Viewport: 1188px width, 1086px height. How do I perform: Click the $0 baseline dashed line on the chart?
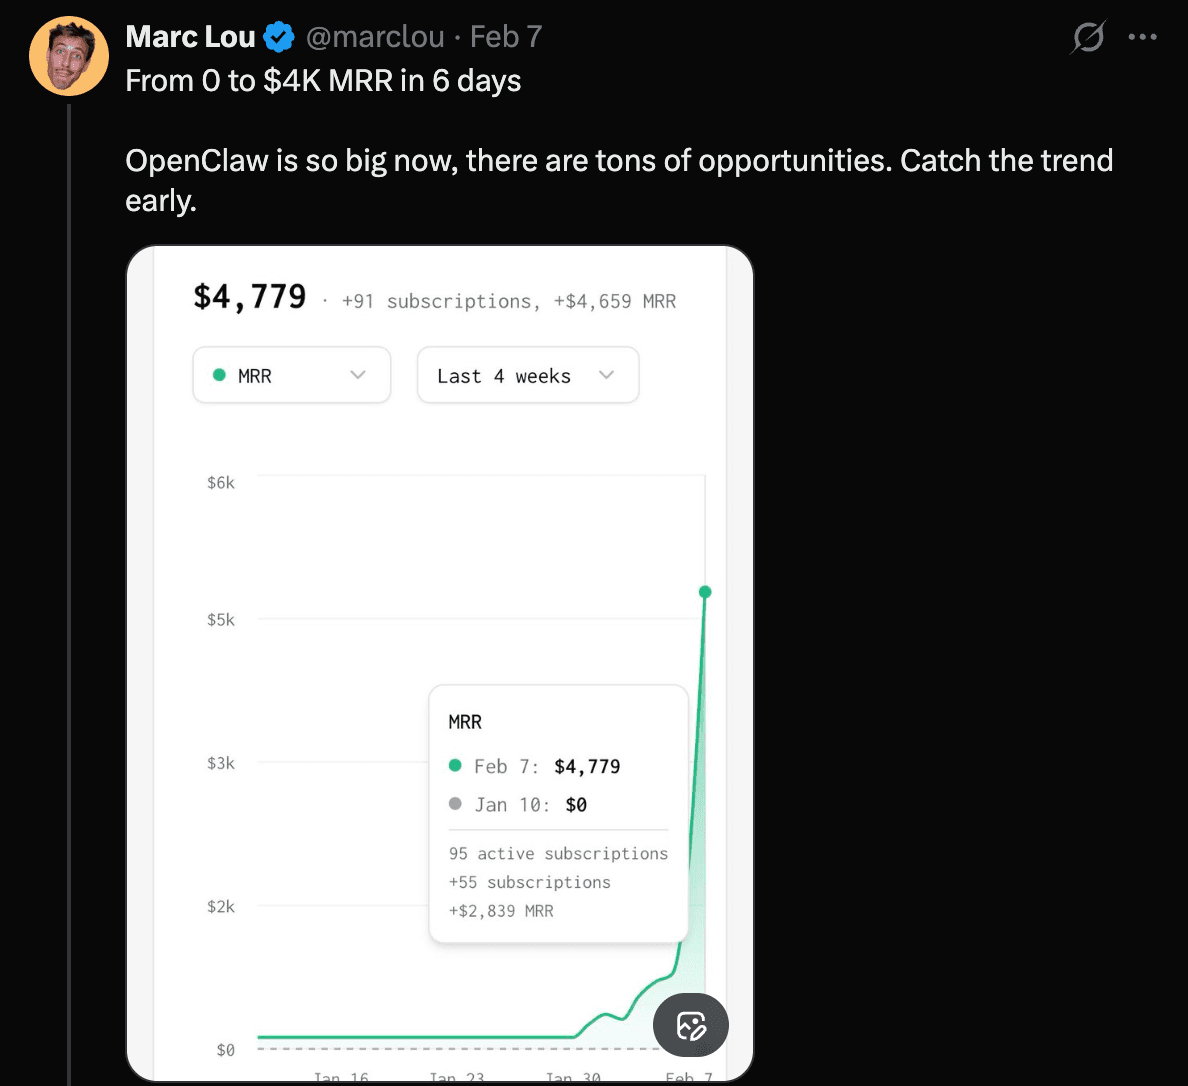[420, 1049]
